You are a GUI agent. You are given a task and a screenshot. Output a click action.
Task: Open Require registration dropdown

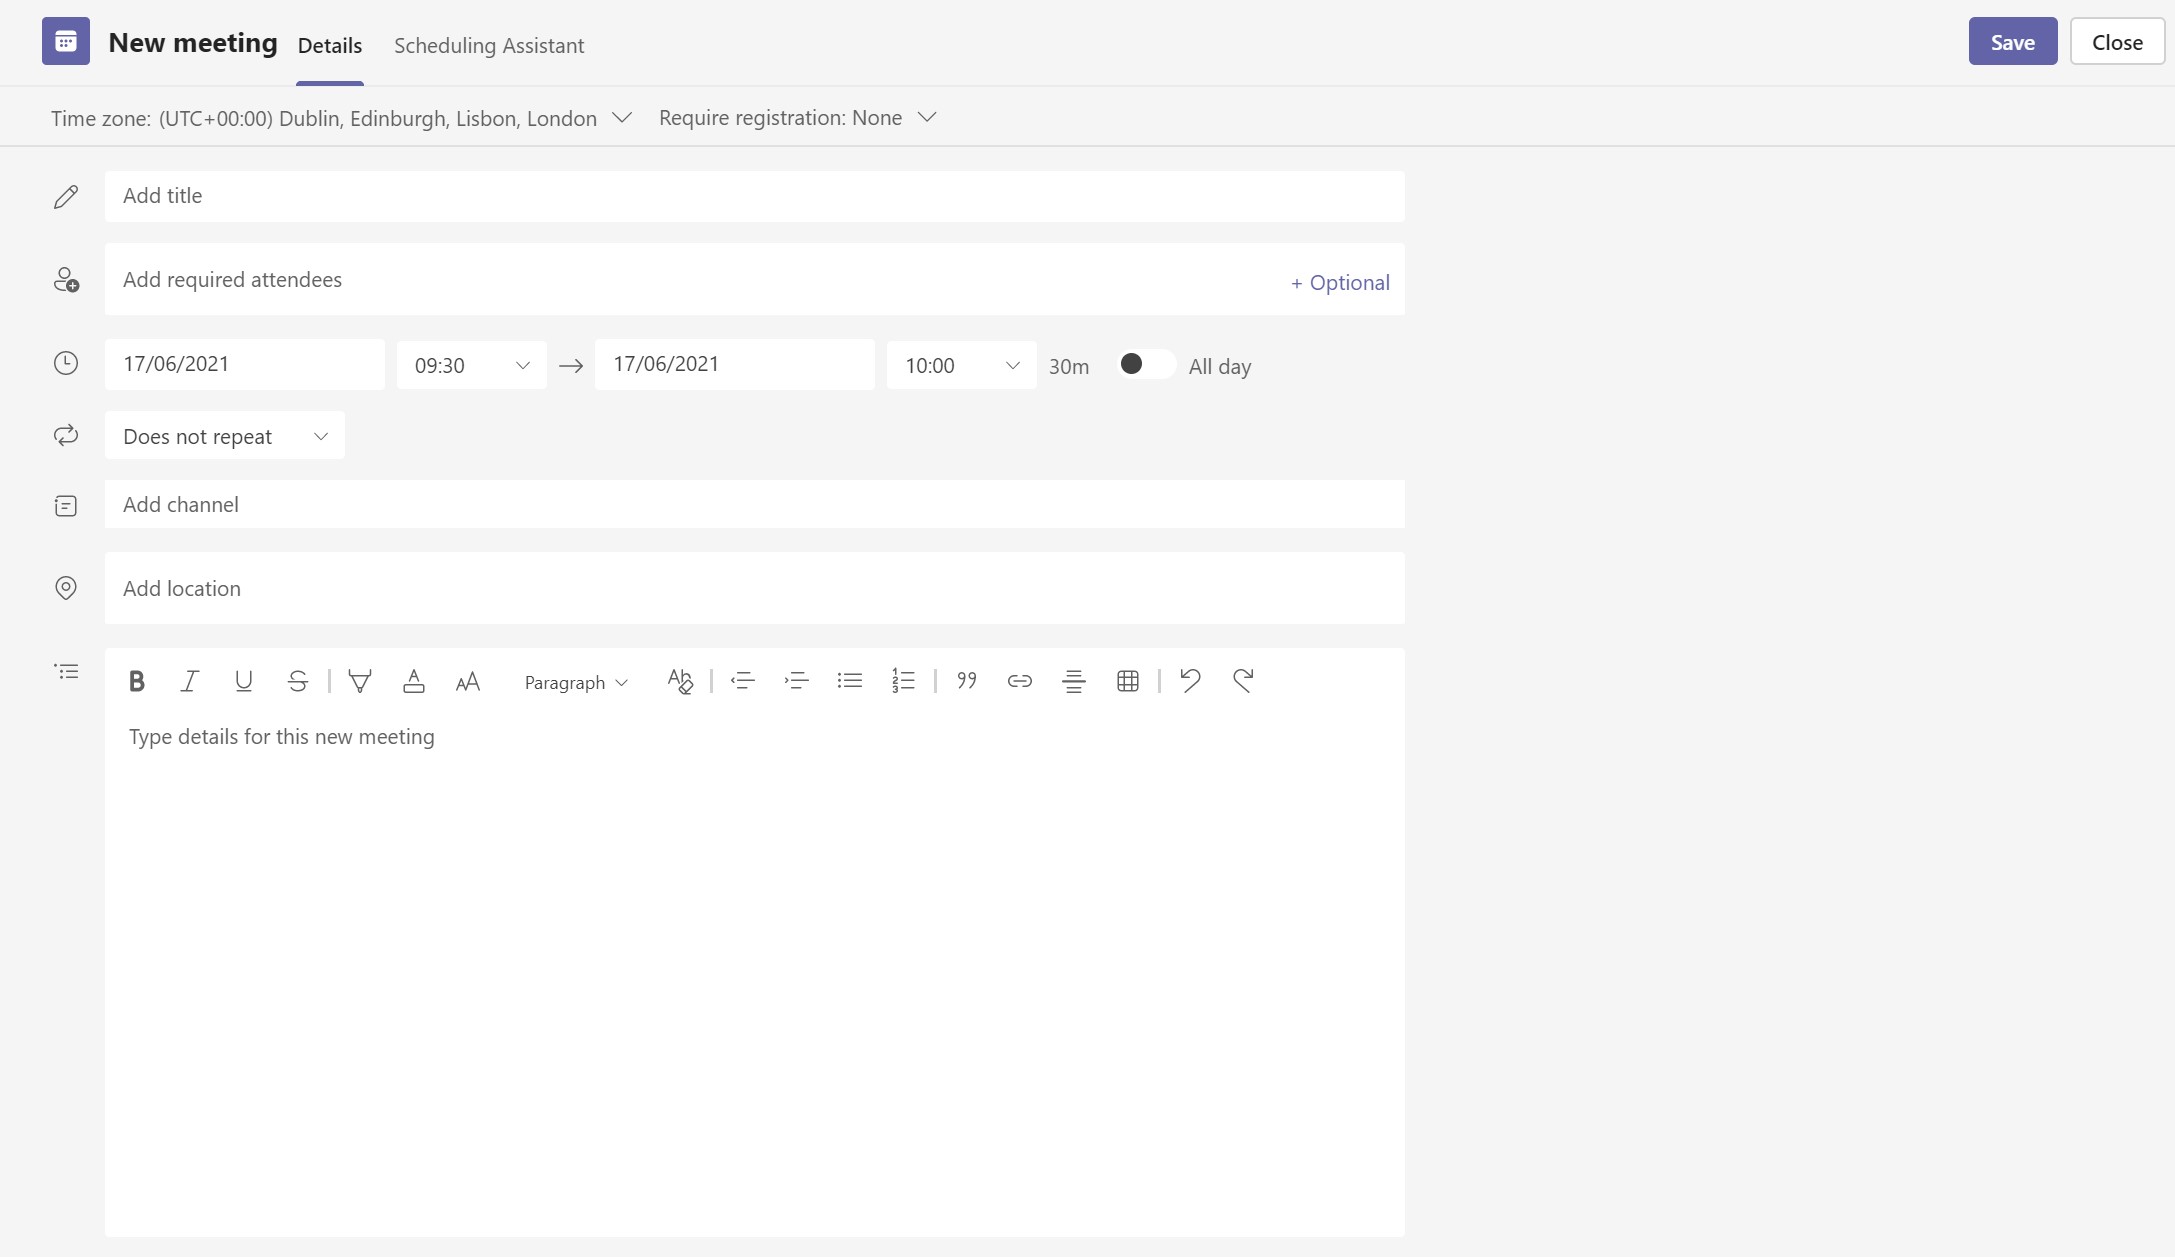tap(798, 117)
